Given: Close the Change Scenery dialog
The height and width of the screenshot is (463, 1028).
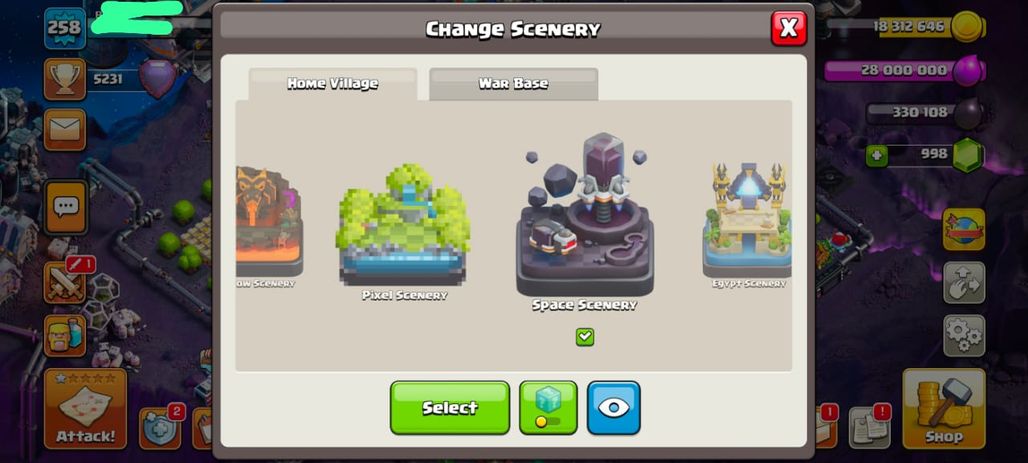Looking at the screenshot, I should [789, 28].
